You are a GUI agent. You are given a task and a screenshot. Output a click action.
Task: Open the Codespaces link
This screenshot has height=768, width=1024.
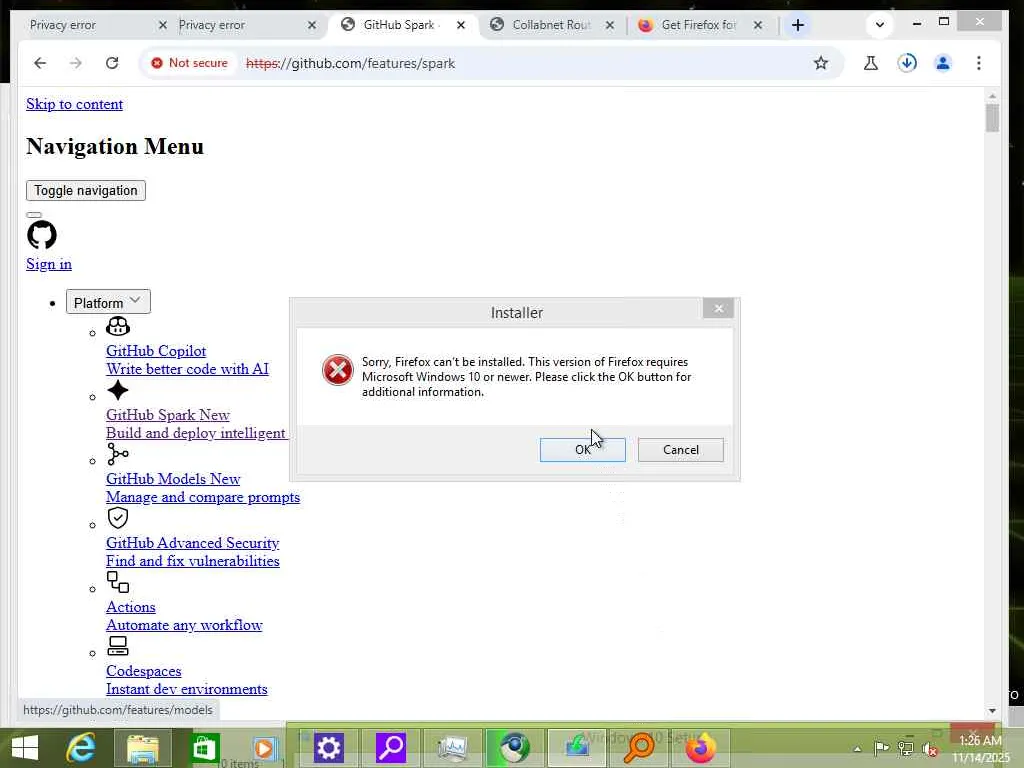click(144, 671)
